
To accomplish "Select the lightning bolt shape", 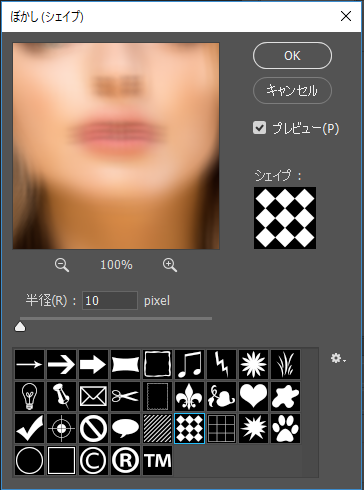I will [x=221, y=364].
